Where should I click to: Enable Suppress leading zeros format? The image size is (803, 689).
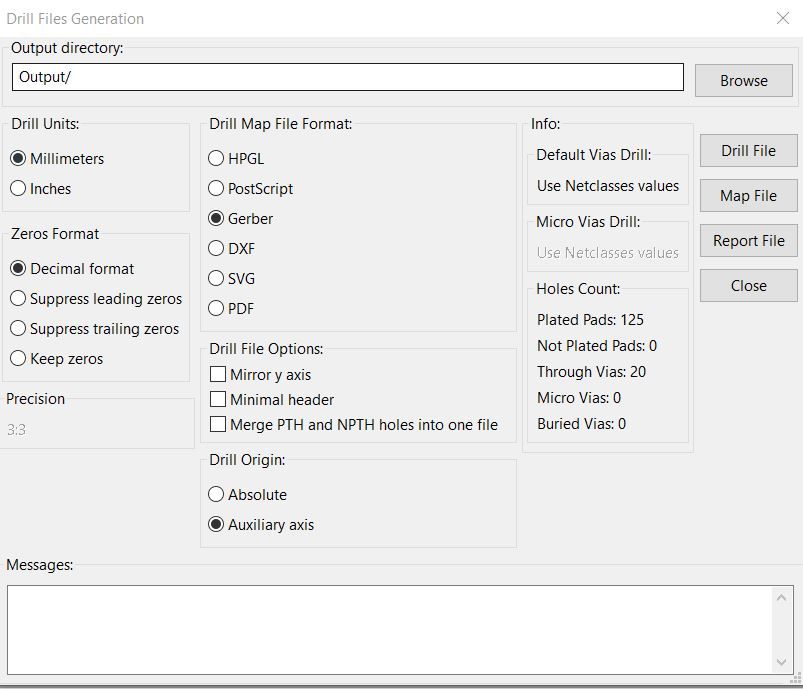pyautogui.click(x=17, y=298)
